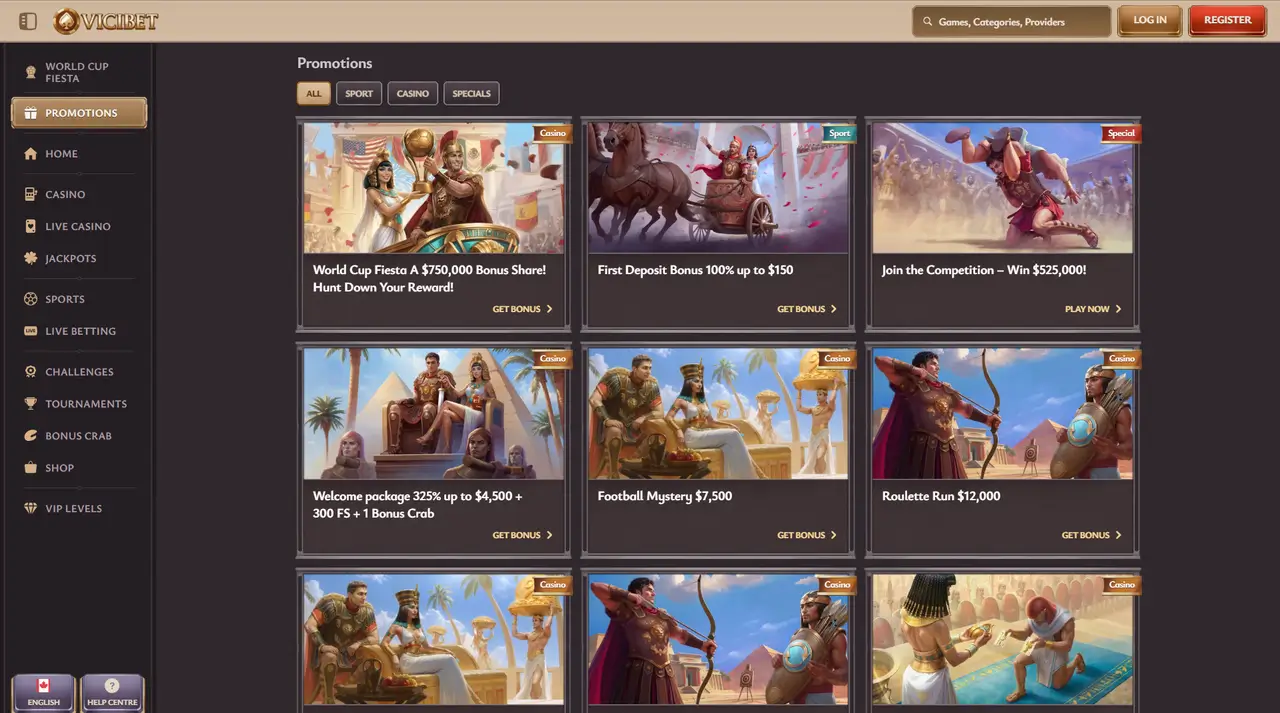This screenshot has width=1280, height=713.
Task: Open World Cup Fiesta promotion image
Action: 433,188
